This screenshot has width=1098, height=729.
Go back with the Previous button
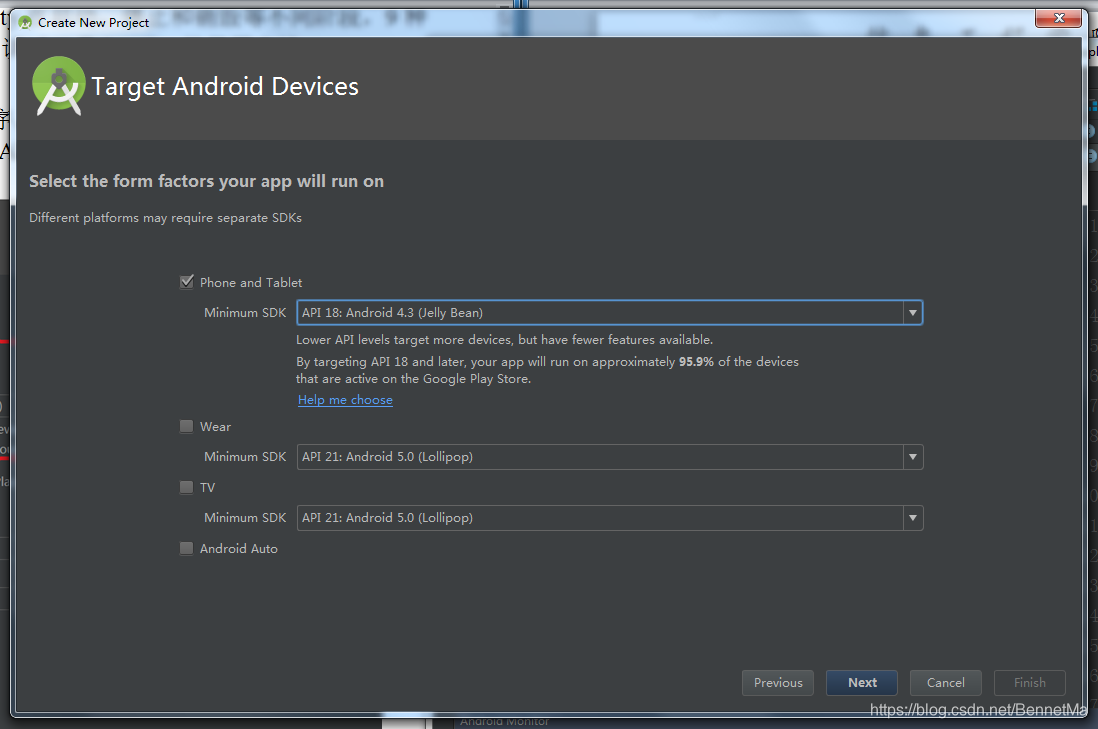778,683
